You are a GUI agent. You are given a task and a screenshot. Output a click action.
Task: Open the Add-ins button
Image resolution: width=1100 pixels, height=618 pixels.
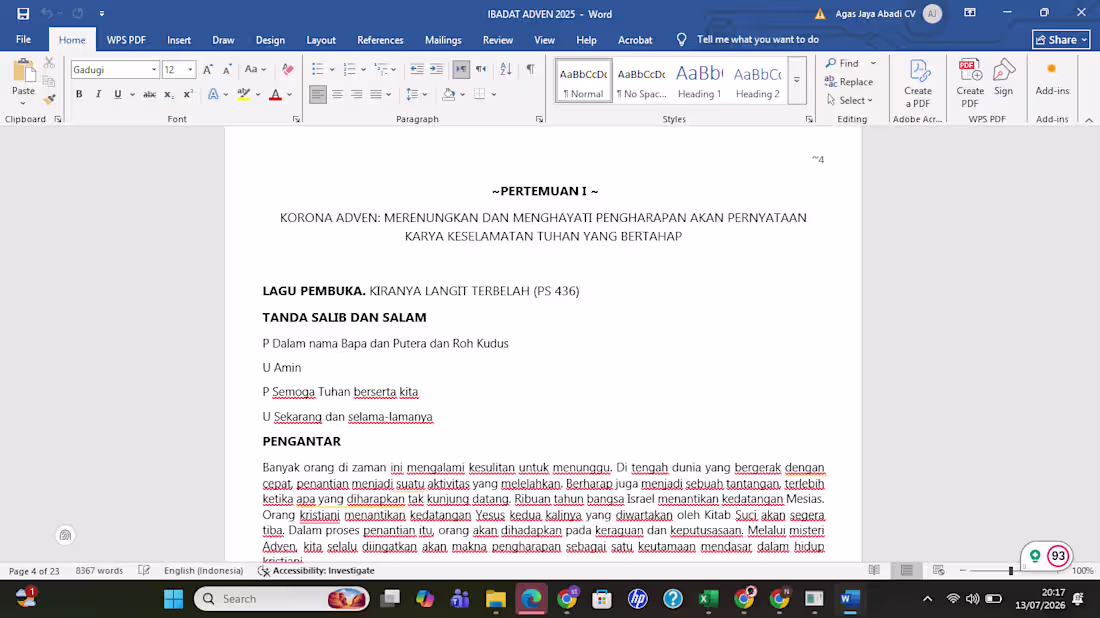tap(1052, 78)
